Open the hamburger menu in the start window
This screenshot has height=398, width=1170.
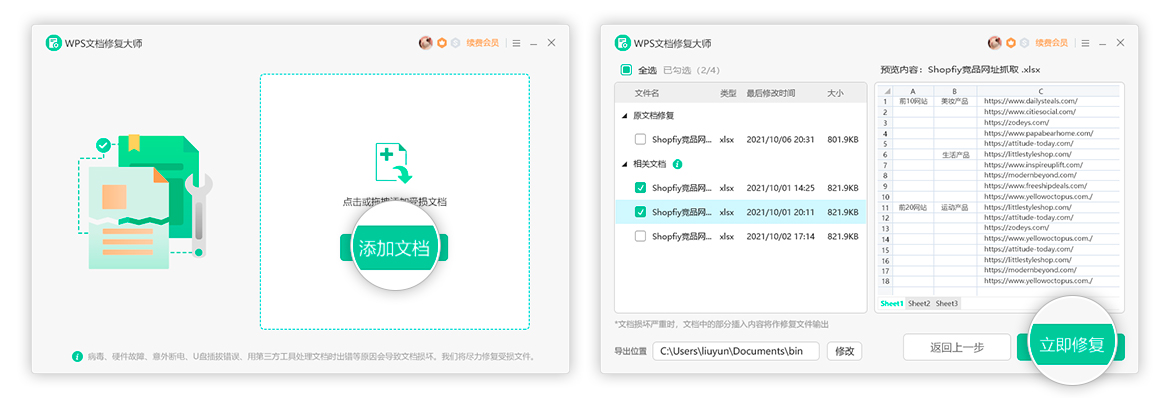coord(516,43)
